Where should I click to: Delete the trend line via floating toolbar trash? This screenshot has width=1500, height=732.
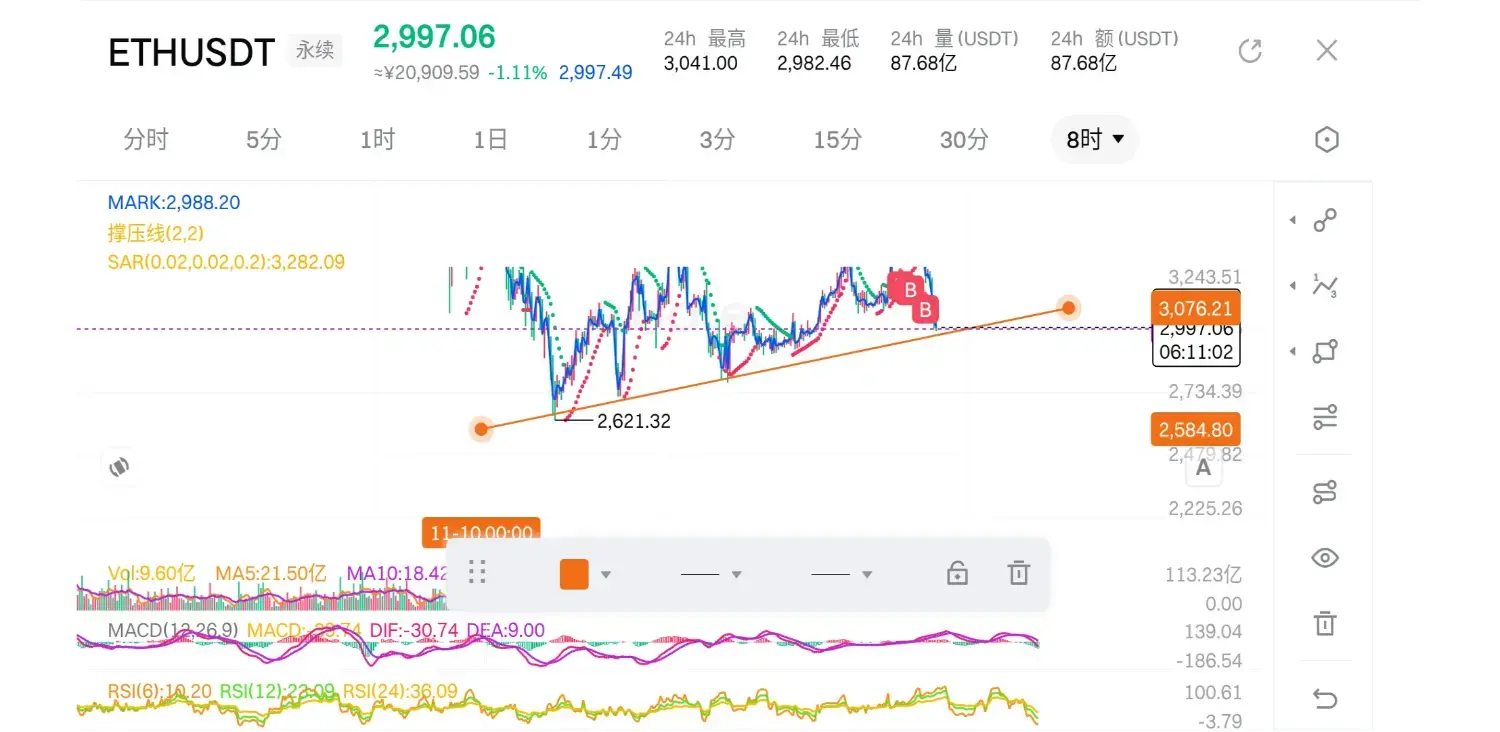point(1018,573)
